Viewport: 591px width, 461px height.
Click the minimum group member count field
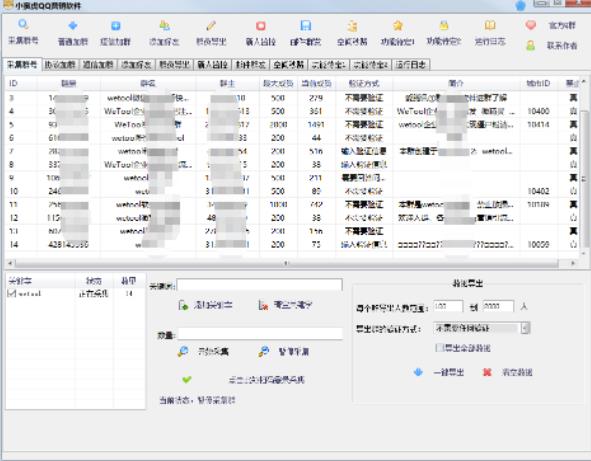[448, 306]
